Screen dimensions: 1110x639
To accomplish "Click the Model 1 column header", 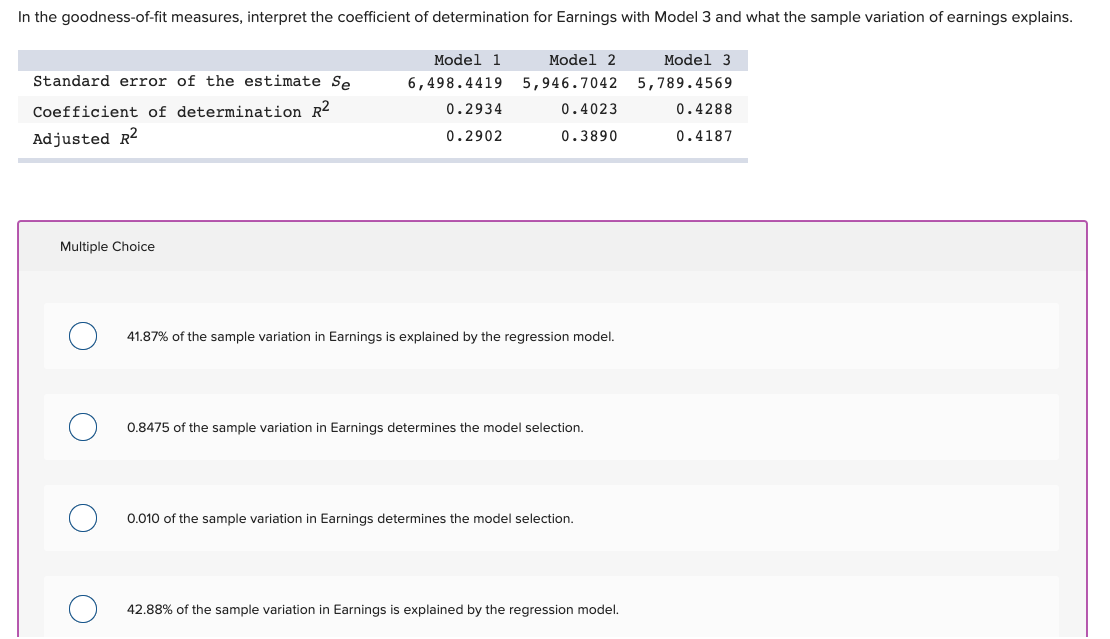I will pos(467,59).
